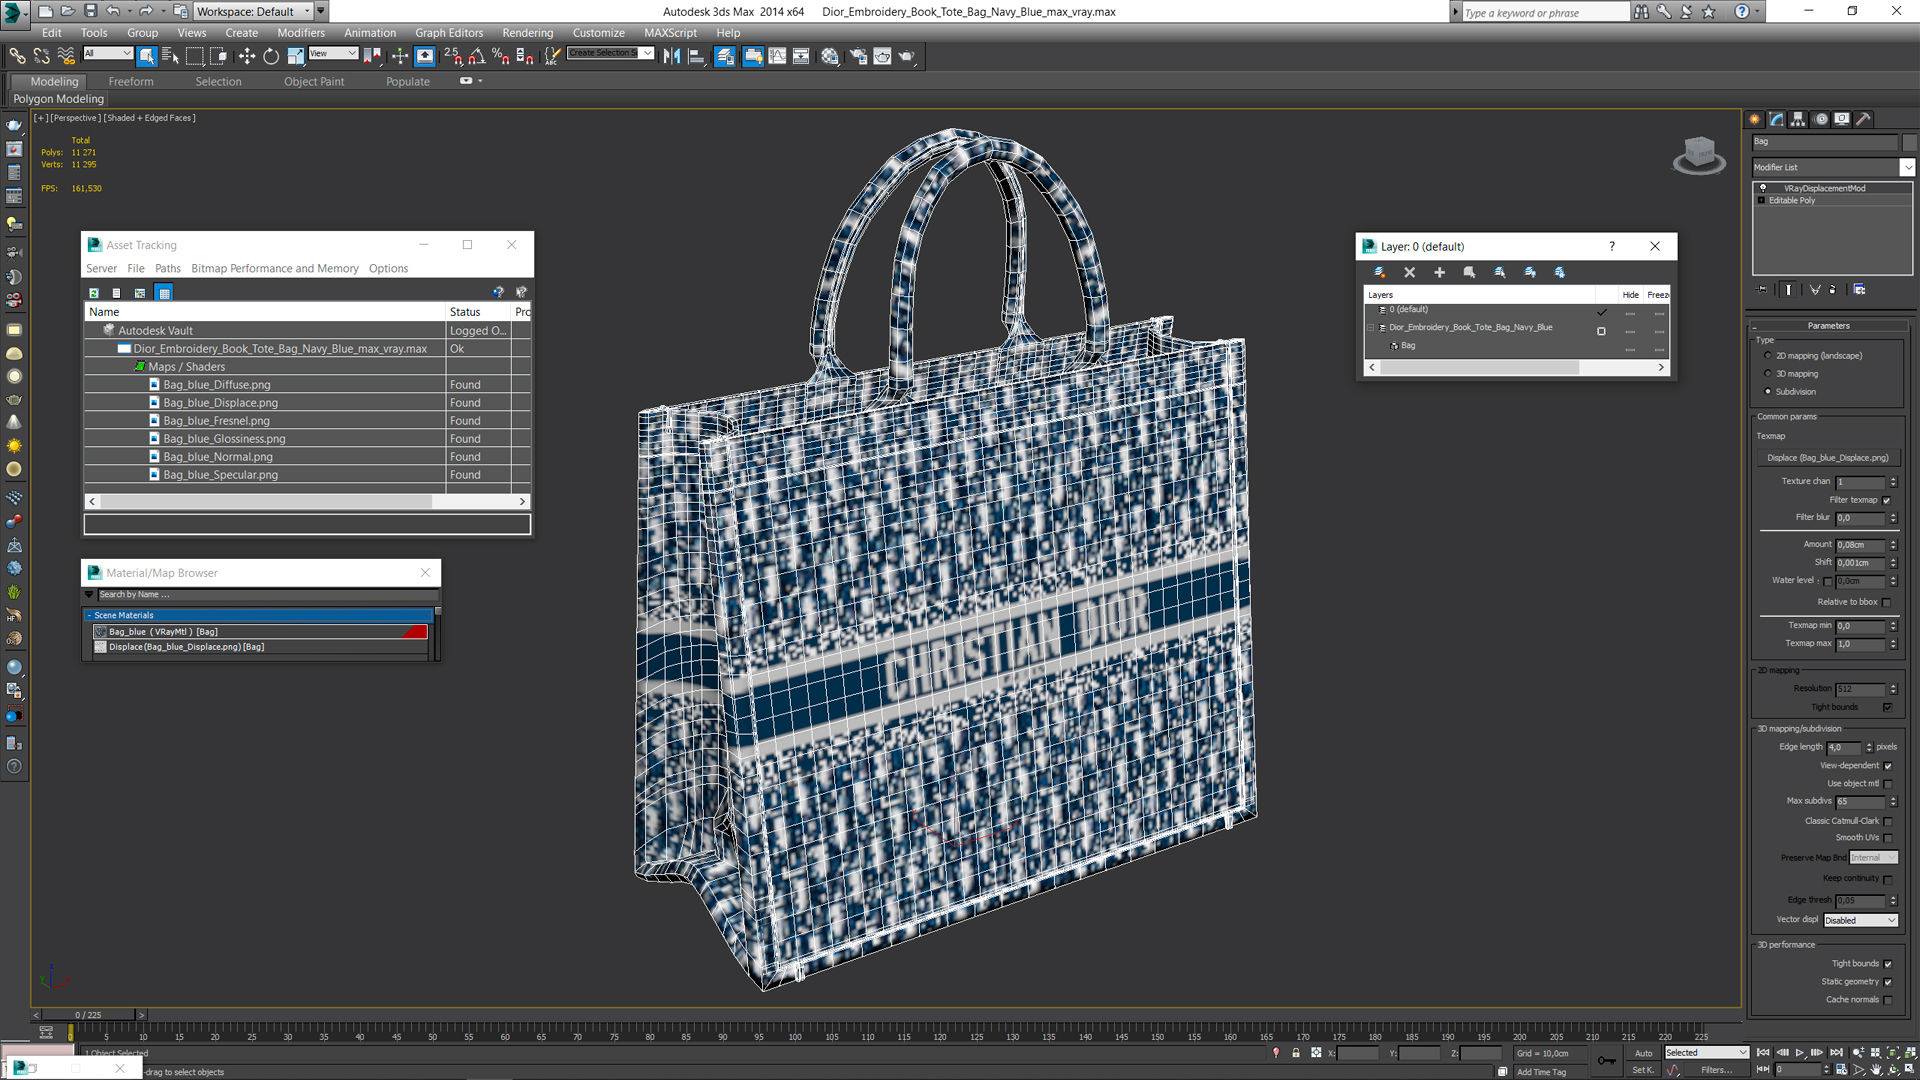
Task: Select the Move transform tool
Action: [x=247, y=56]
